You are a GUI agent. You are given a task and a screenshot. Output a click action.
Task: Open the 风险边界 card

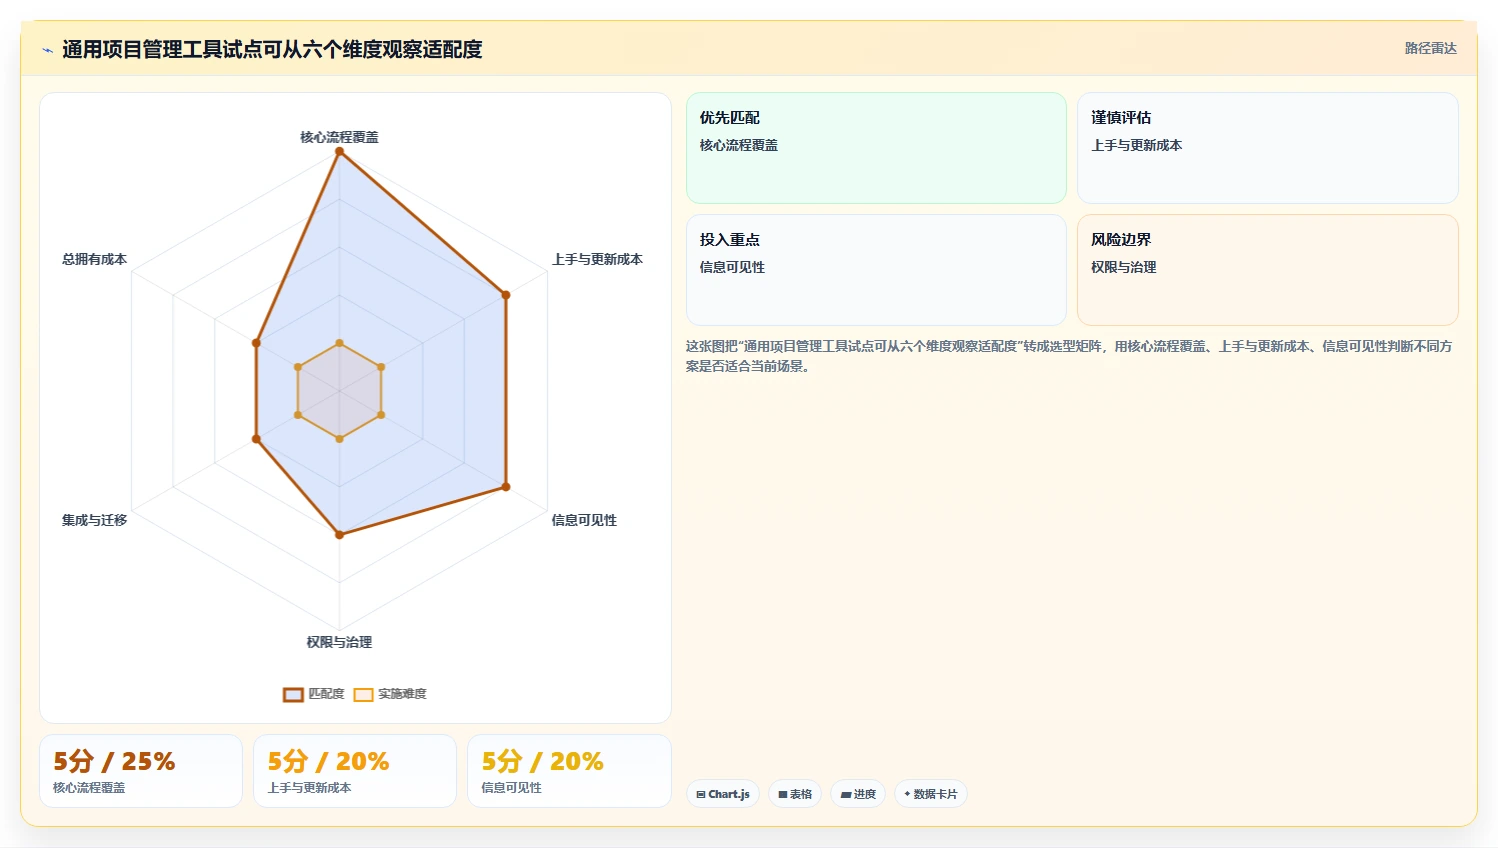coord(1267,270)
